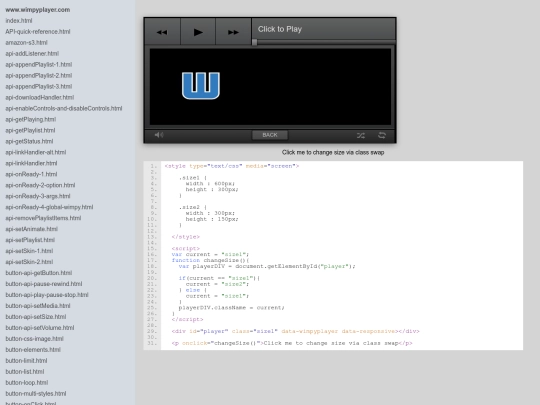The width and height of the screenshot is (540, 405).
Task: Open button-elements.html
Action: 33,350
